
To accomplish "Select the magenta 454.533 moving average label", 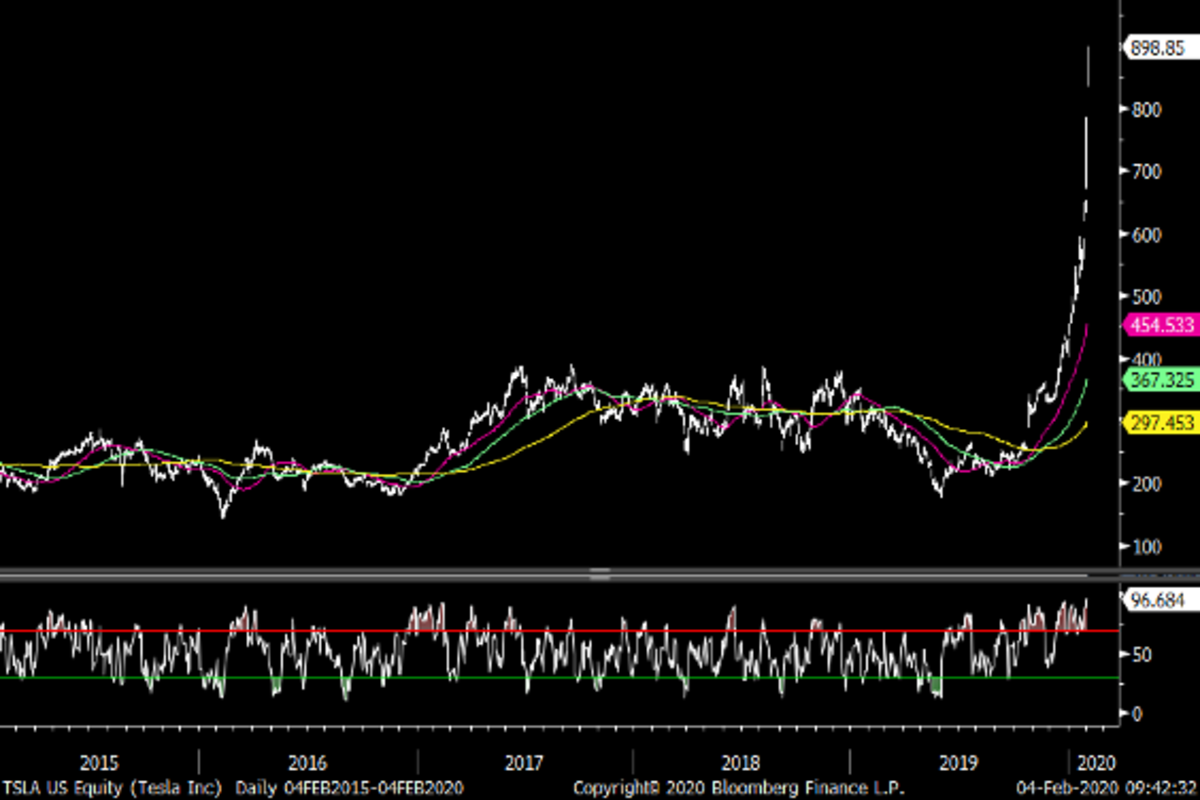I will tap(1160, 325).
